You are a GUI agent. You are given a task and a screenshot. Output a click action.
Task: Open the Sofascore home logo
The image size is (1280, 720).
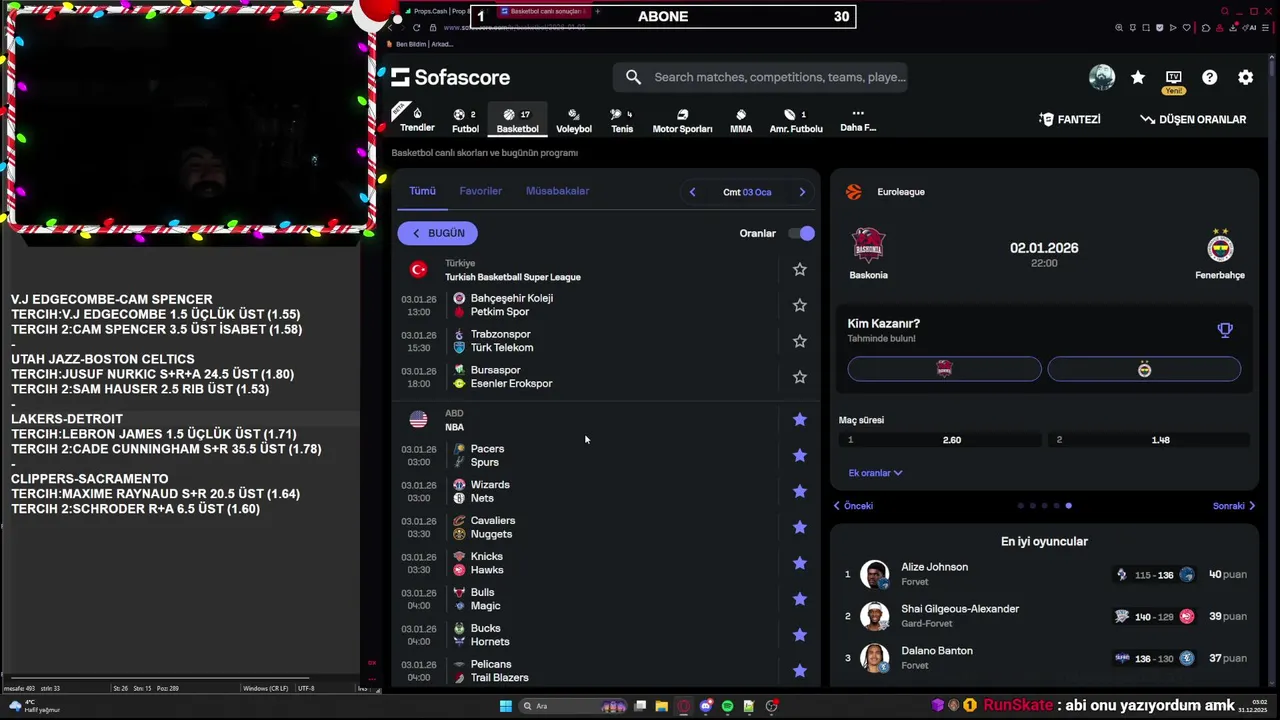tap(450, 77)
